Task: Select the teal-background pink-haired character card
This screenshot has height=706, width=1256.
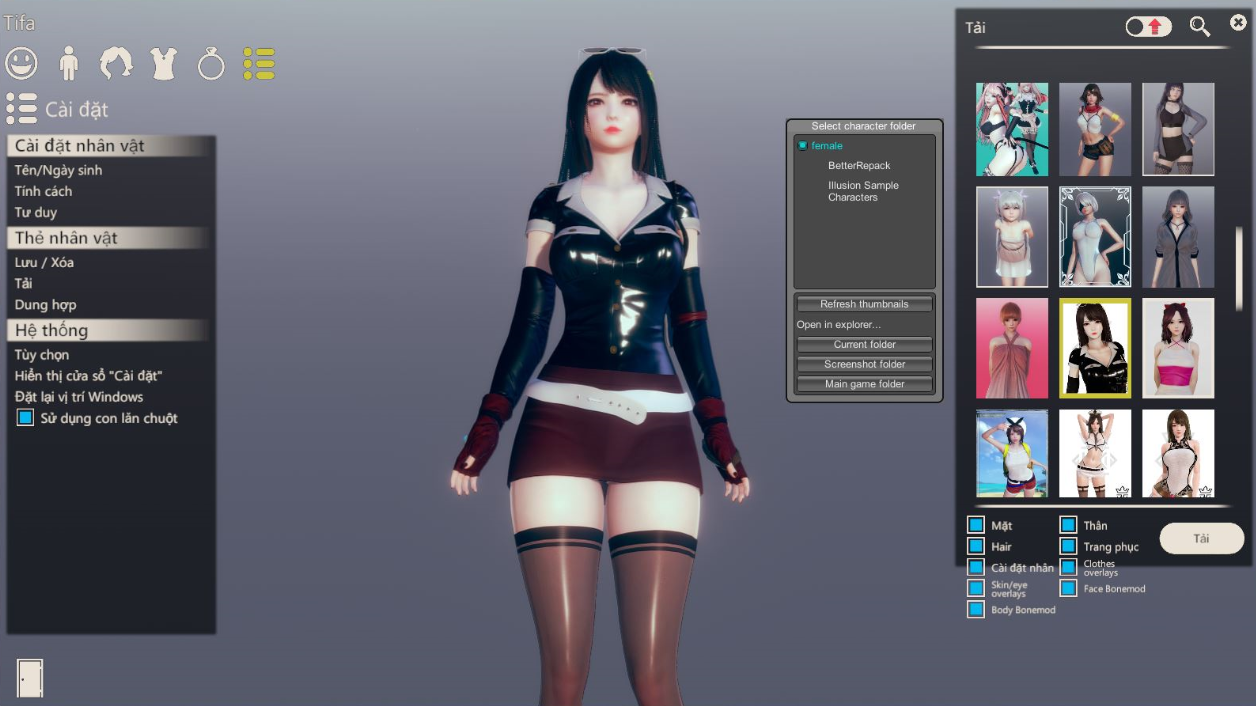Action: click(x=1012, y=129)
